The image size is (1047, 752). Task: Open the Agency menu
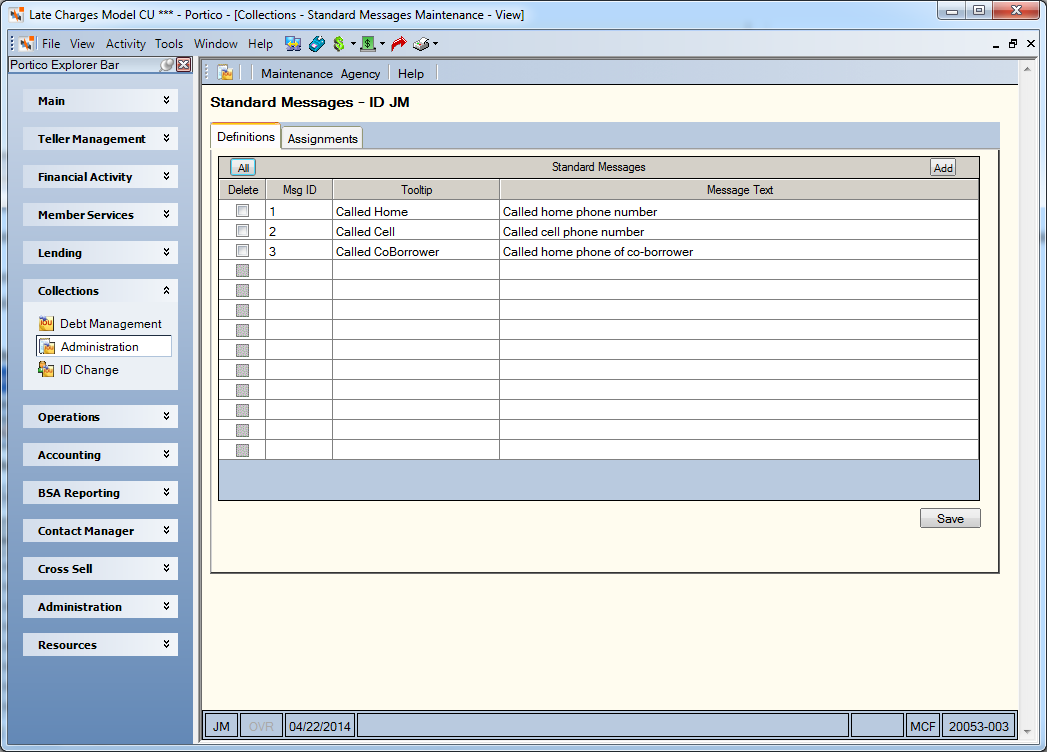(x=360, y=74)
